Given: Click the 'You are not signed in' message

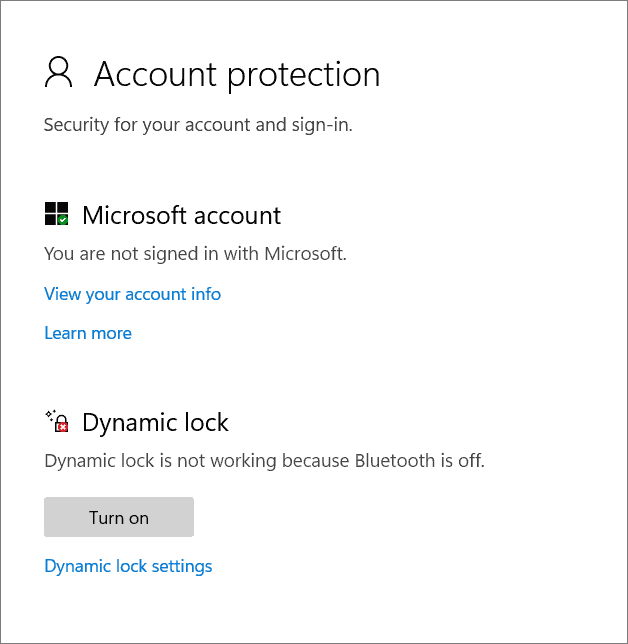Looking at the screenshot, I should 195,254.
